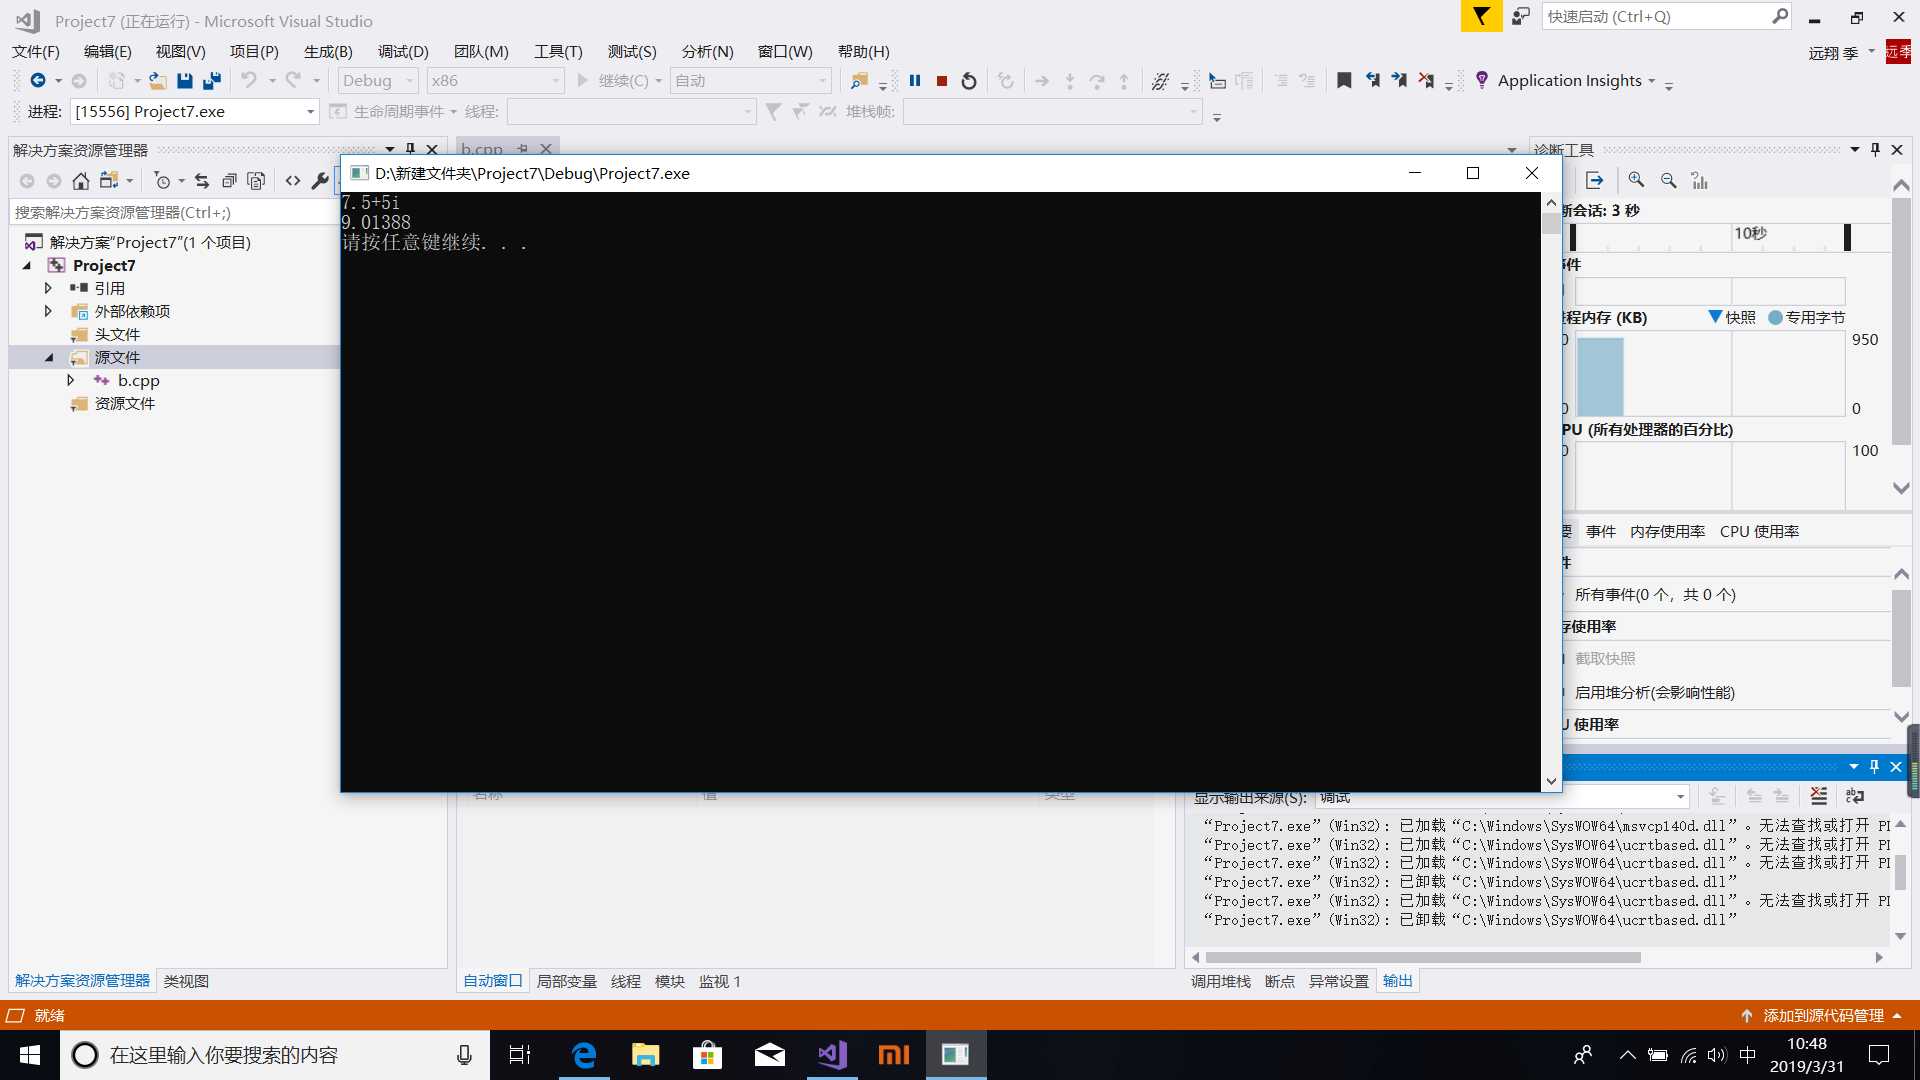This screenshot has width=1920, height=1080.
Task: Open the output source dropdown in Output
Action: click(x=1502, y=797)
